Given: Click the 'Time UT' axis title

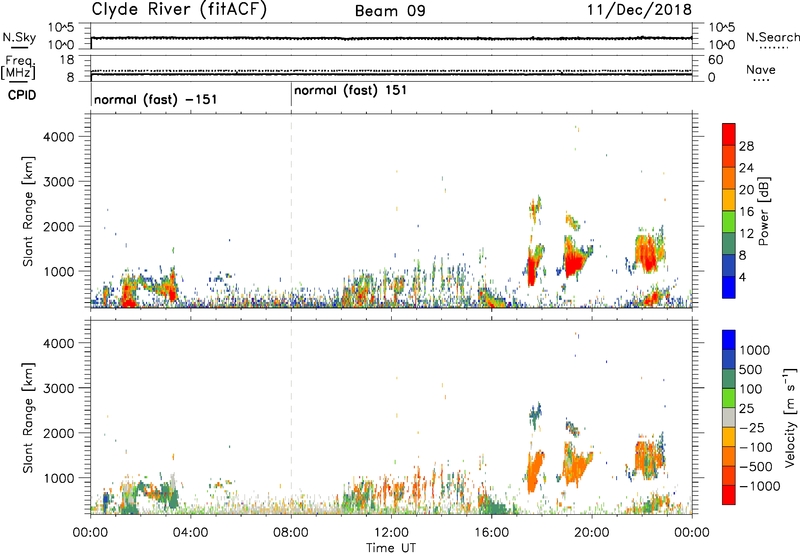Looking at the screenshot, I should (x=391, y=548).
